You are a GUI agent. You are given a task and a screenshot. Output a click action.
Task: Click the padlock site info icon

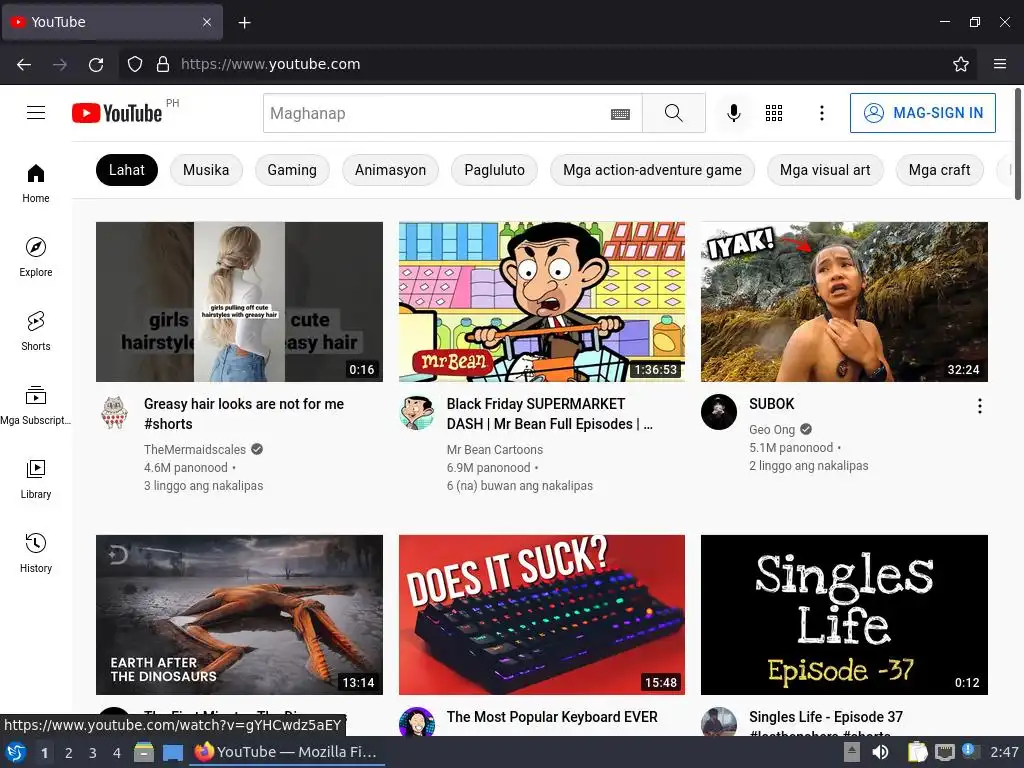[163, 64]
